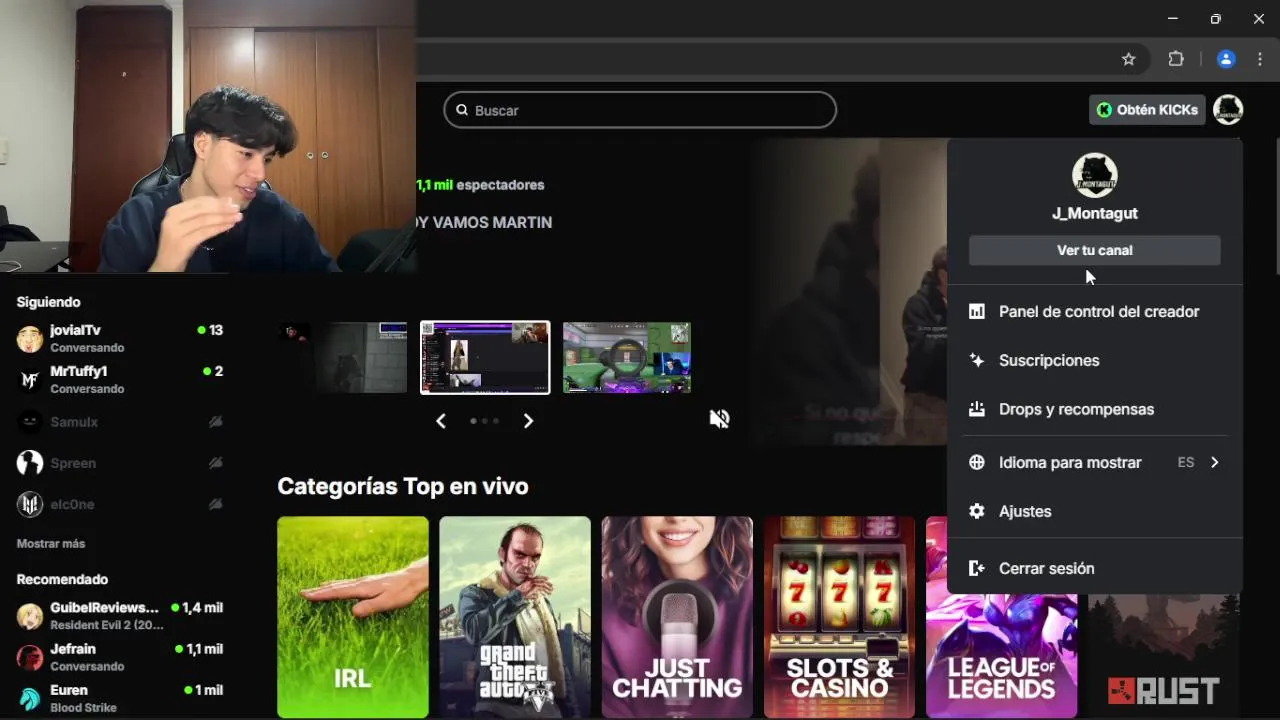Open Ver tu canal
Screen dimensions: 1280x720
coord(1095,250)
